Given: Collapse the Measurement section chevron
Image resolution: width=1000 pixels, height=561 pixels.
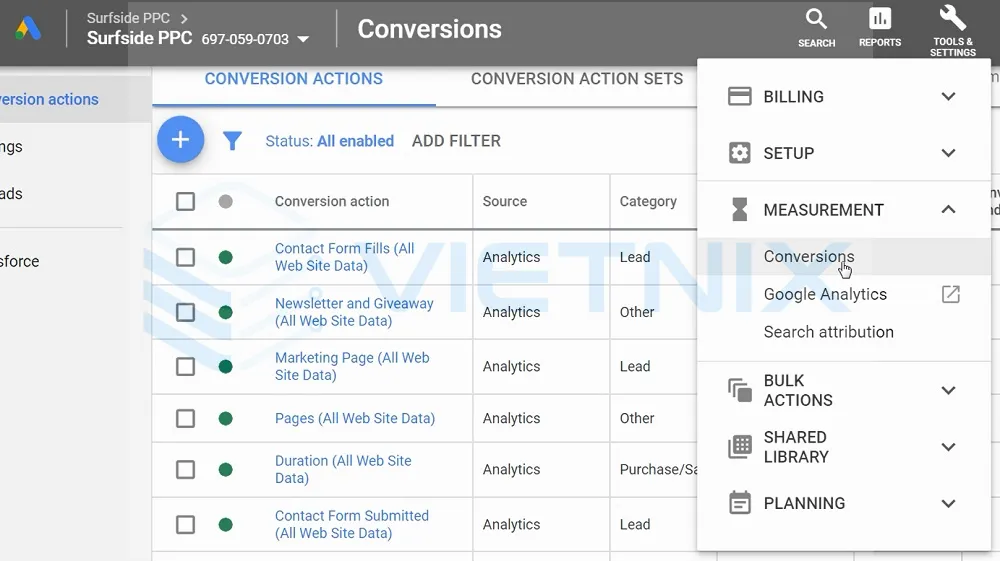Looking at the screenshot, I should [948, 209].
